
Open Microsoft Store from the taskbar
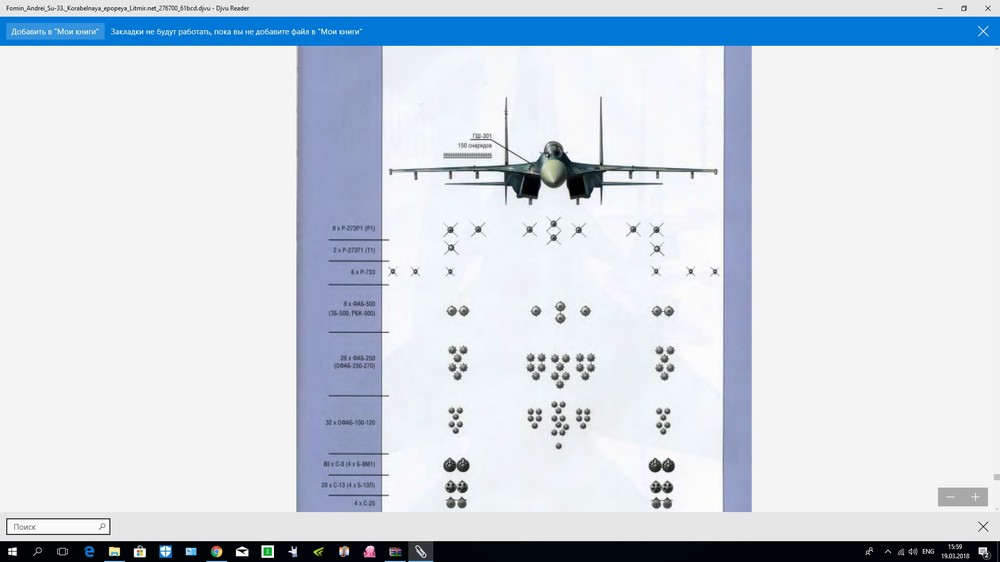tap(140, 552)
